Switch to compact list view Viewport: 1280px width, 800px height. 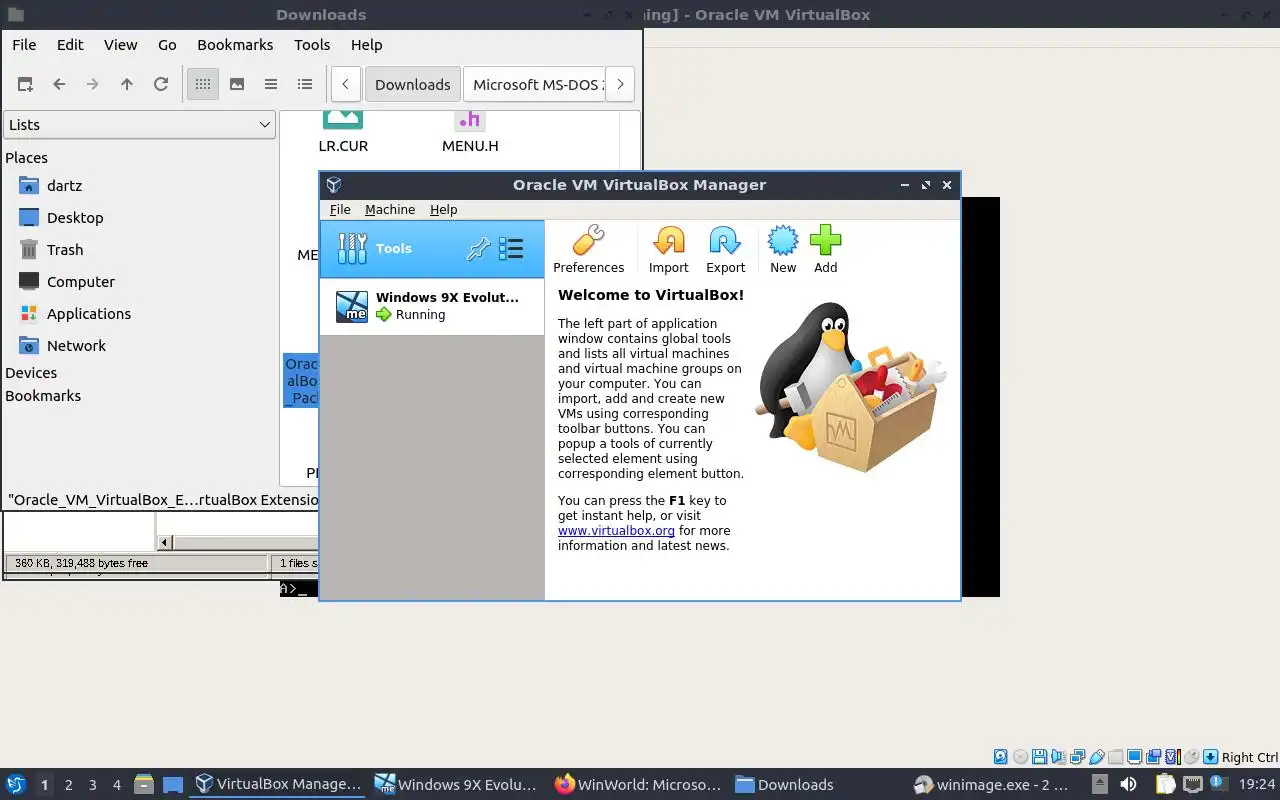click(x=271, y=85)
